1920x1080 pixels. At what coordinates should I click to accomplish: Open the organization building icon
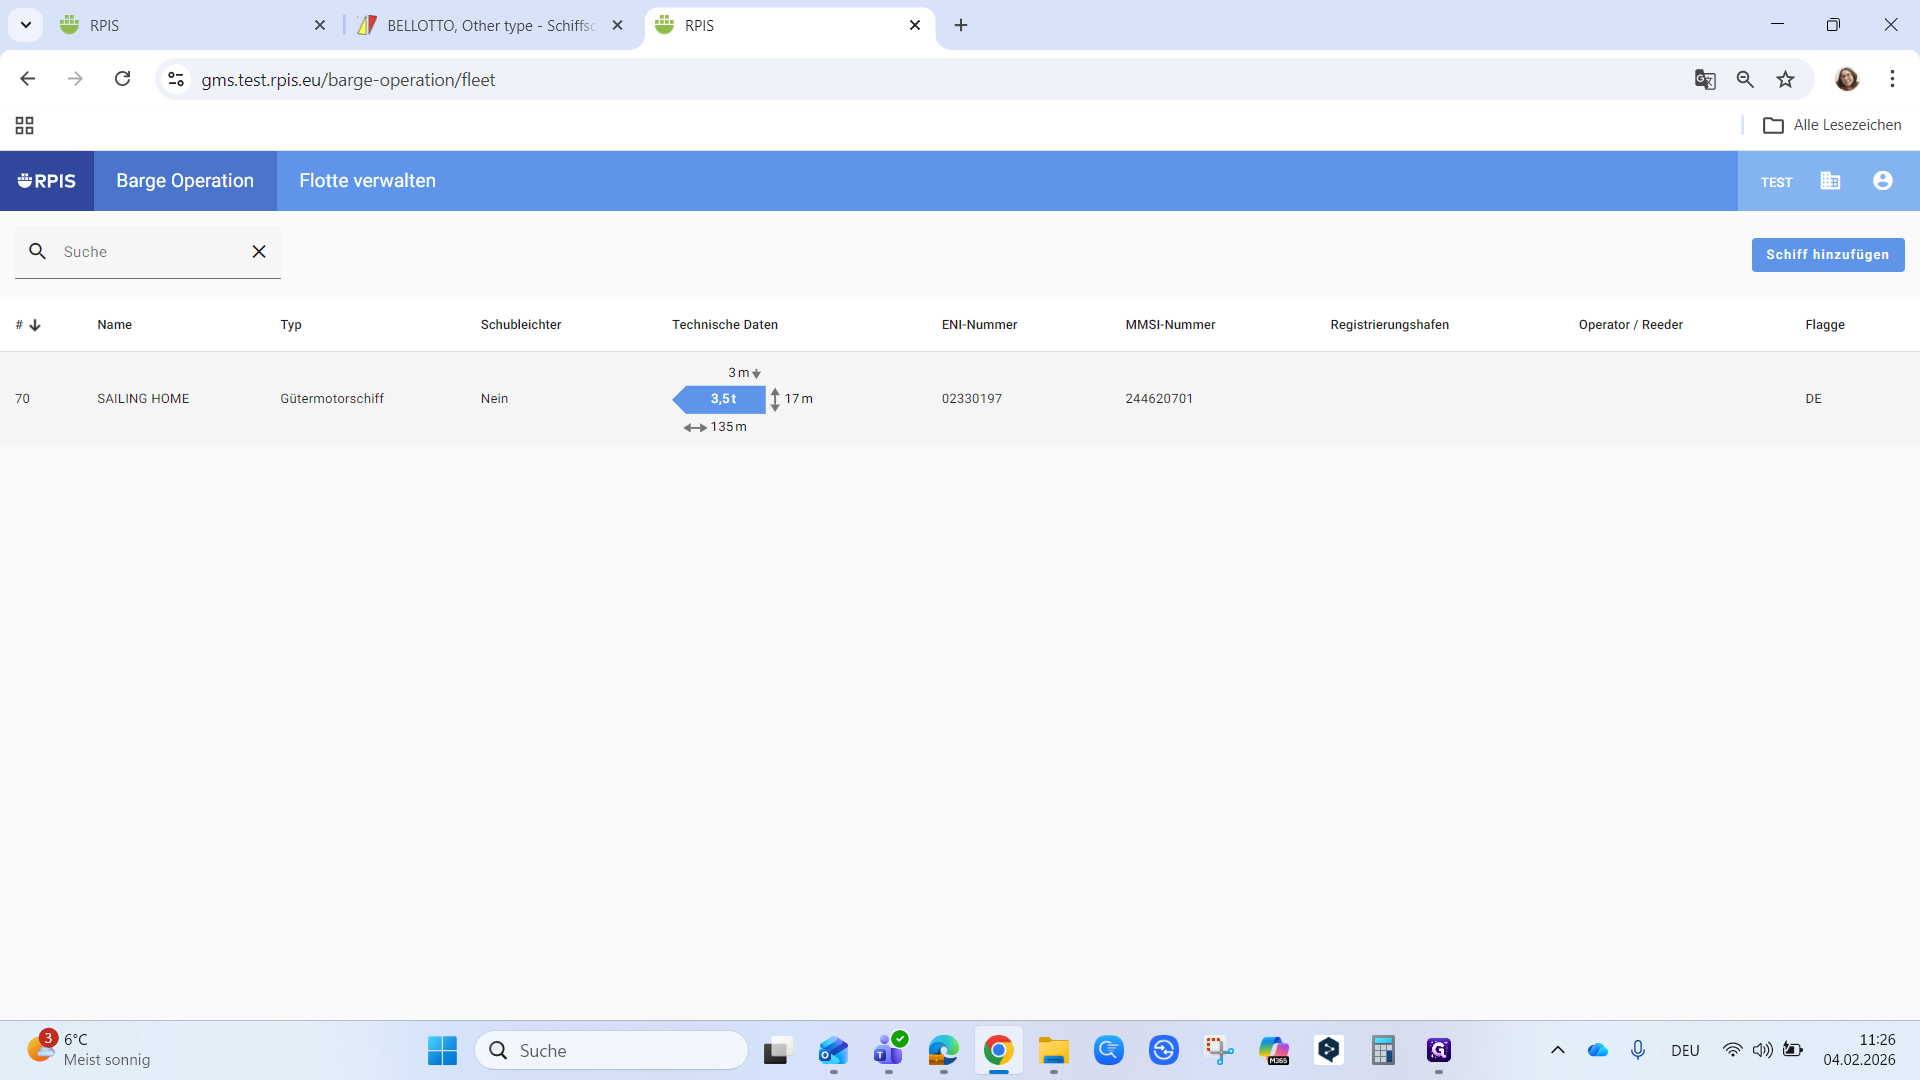click(x=1830, y=181)
